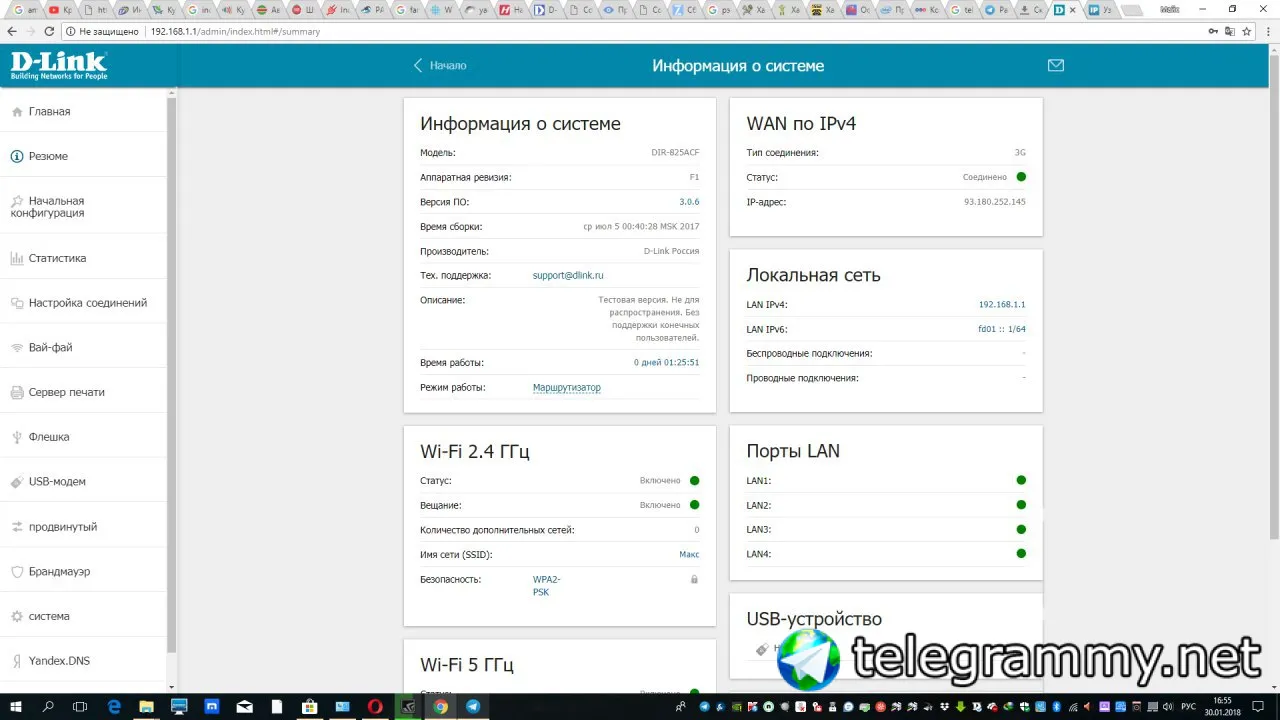Click the WPA2-PSK security link
The height and width of the screenshot is (720, 1280).
point(547,586)
